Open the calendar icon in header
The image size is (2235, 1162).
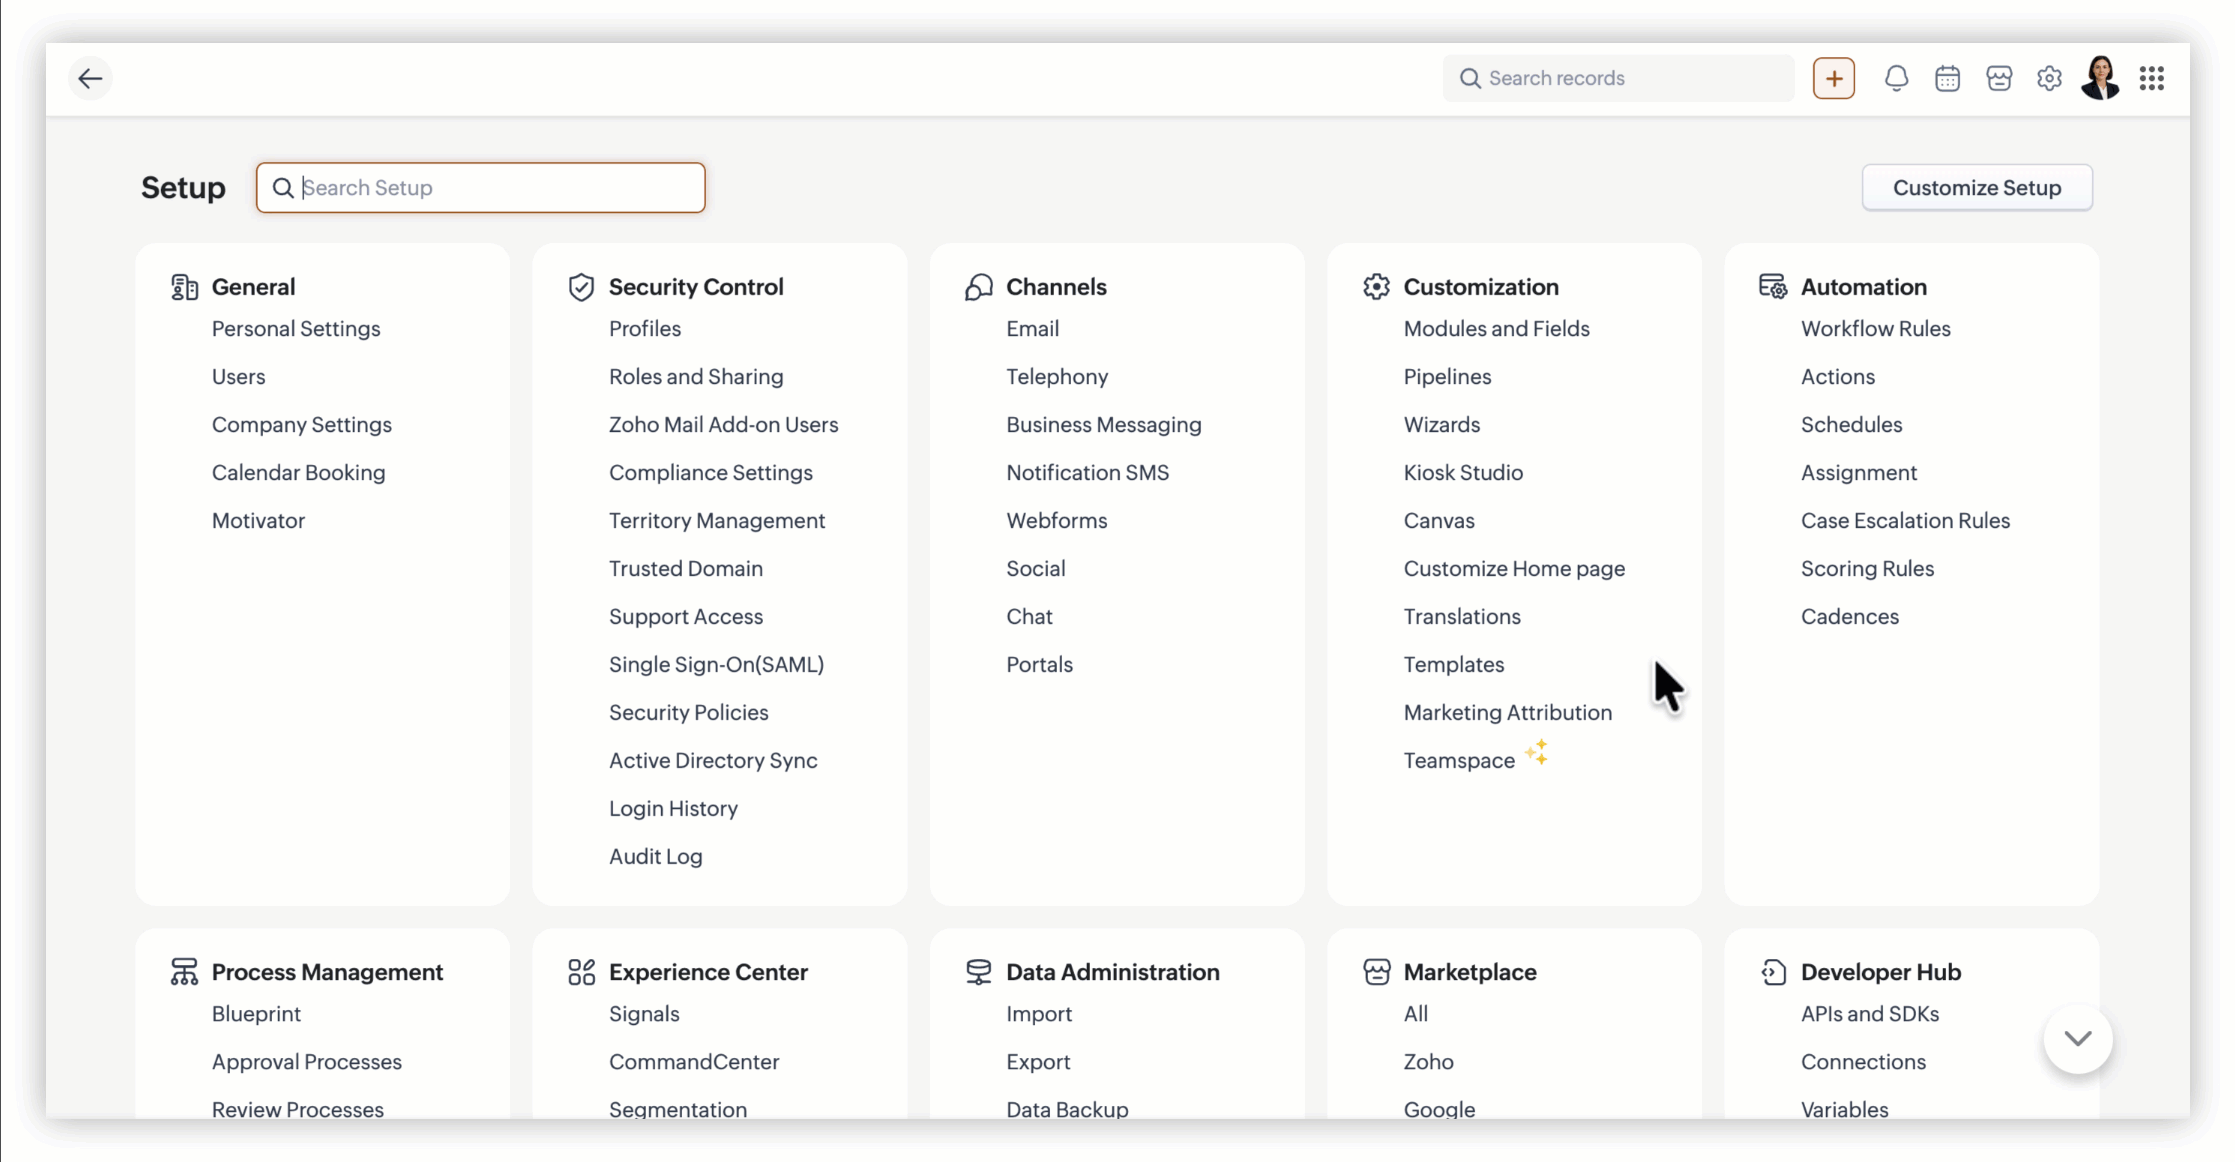coord(1947,78)
